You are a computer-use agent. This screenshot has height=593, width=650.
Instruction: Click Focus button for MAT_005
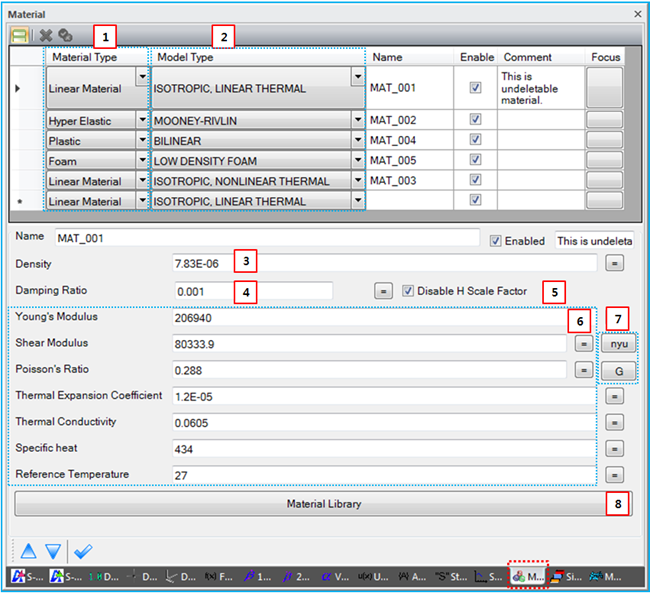point(605,160)
